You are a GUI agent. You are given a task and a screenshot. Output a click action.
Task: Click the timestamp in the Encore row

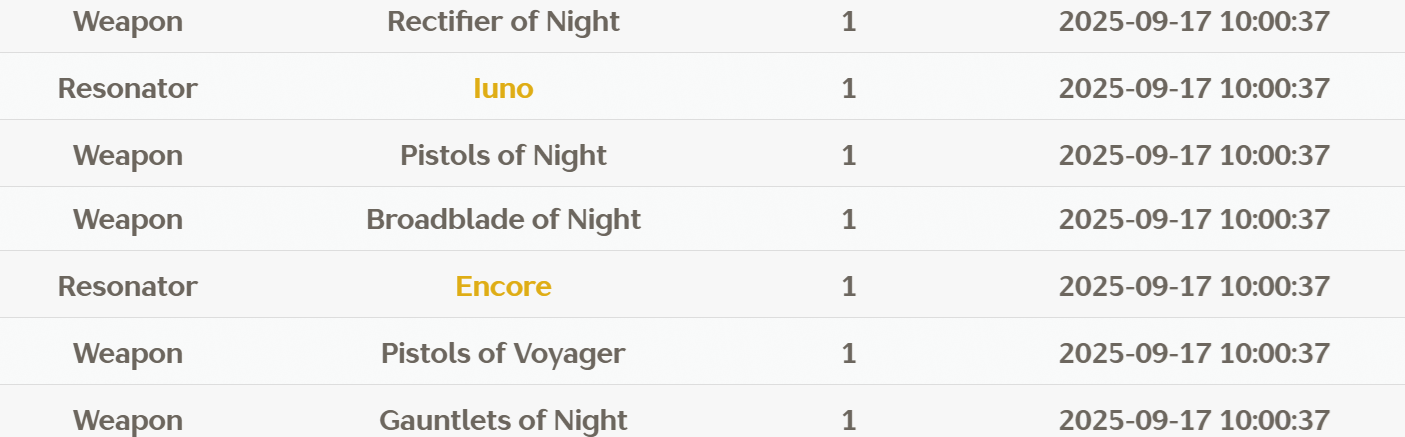1194,286
